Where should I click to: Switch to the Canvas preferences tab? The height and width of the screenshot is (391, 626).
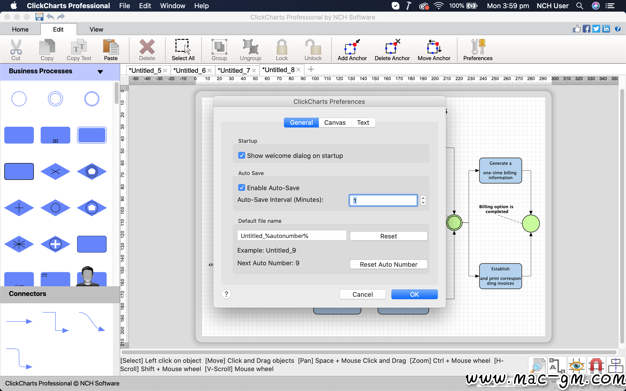tap(335, 123)
